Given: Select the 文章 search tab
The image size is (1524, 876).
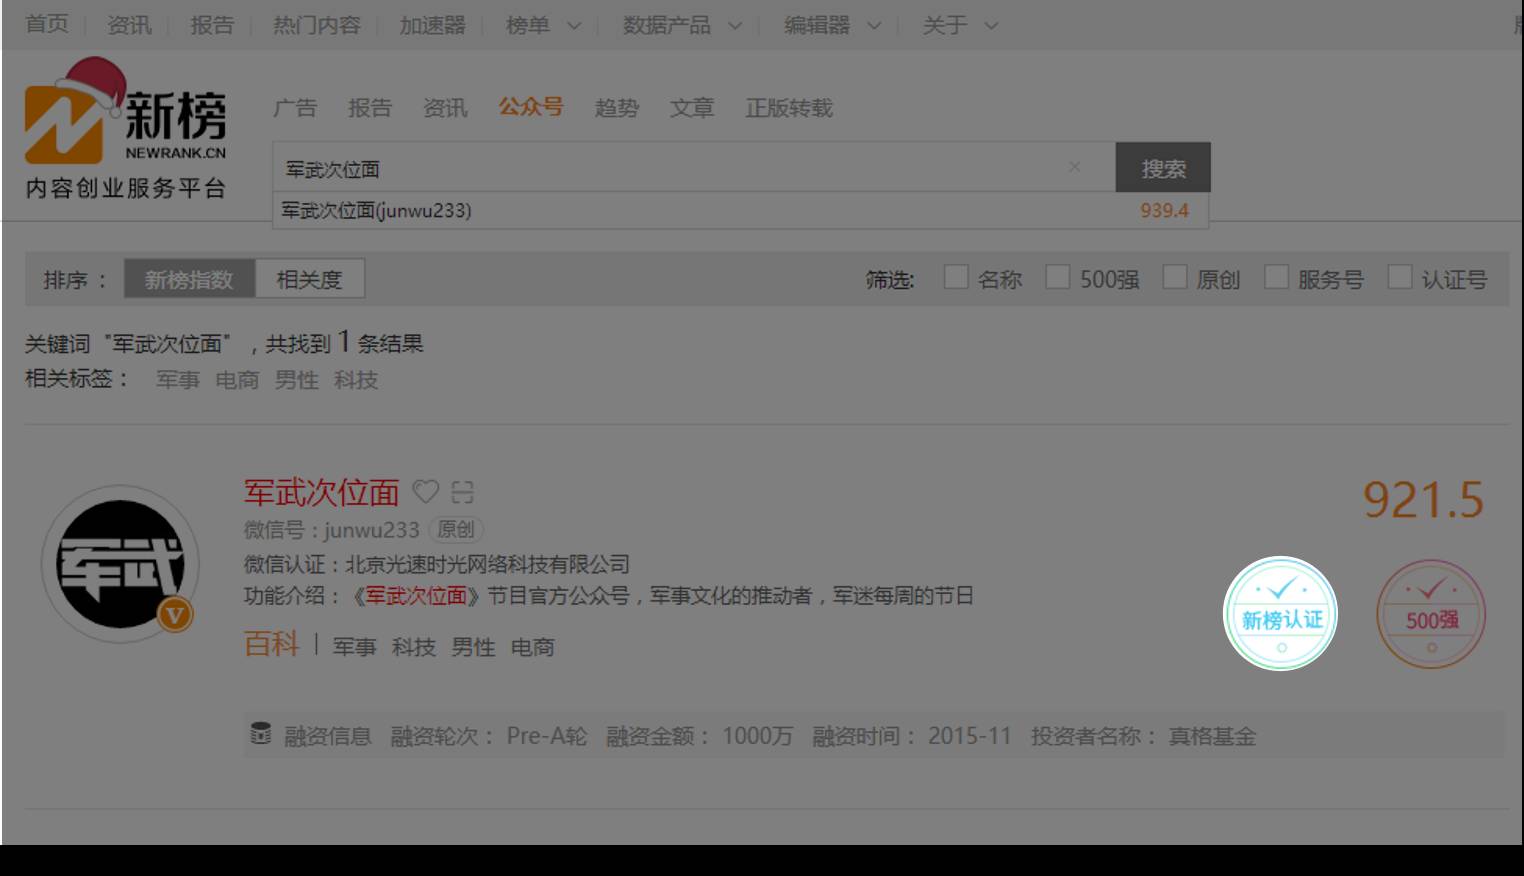Looking at the screenshot, I should 692,108.
